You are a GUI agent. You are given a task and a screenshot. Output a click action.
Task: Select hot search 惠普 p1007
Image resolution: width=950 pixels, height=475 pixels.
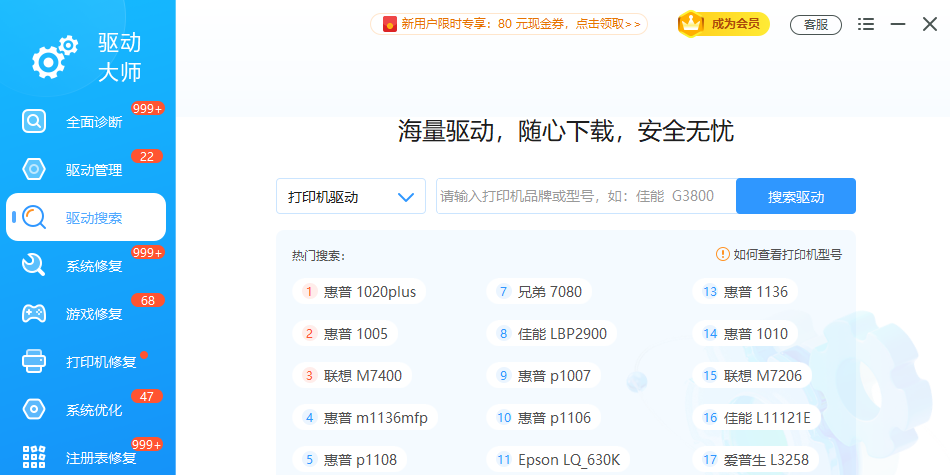pos(543,375)
